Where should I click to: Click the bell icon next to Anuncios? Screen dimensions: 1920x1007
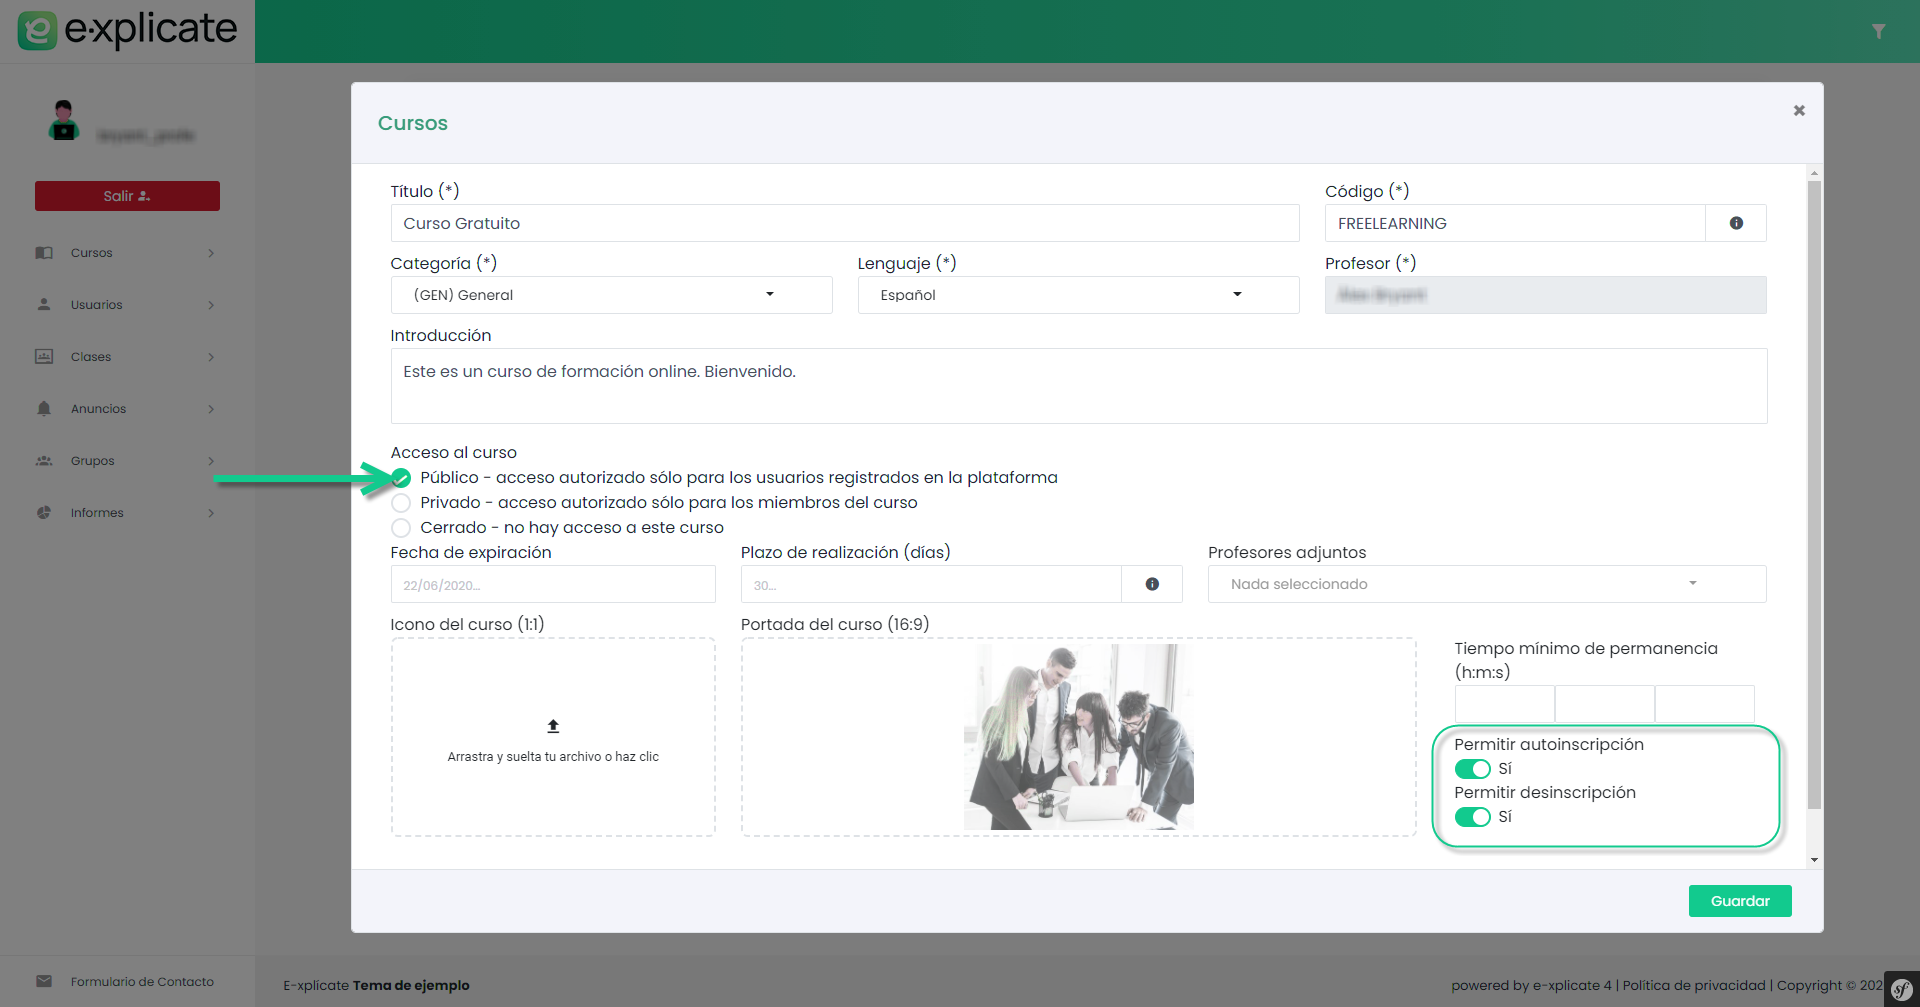pos(44,409)
